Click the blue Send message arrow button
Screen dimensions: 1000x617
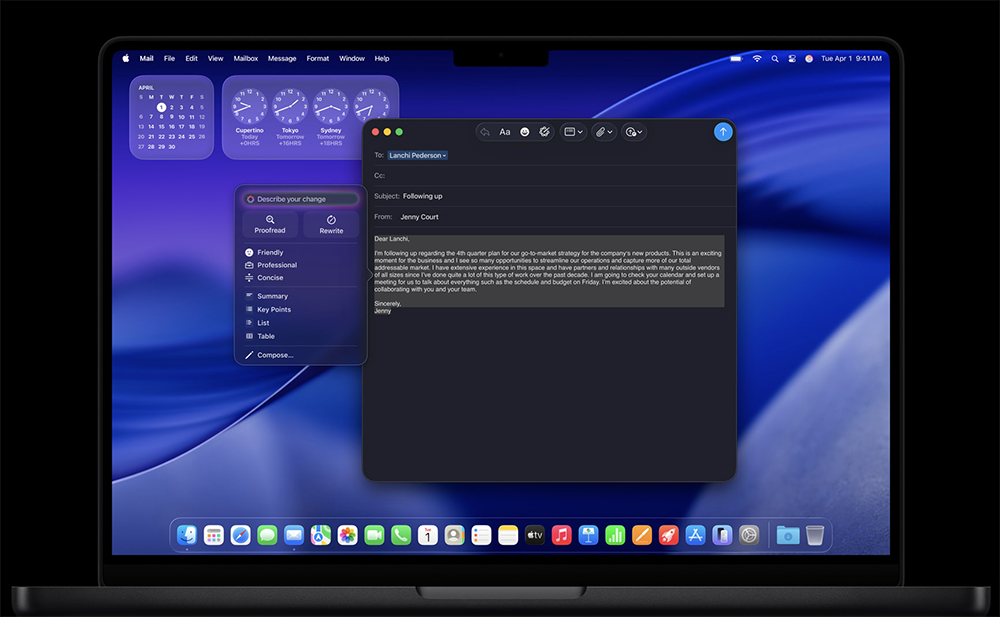723,132
